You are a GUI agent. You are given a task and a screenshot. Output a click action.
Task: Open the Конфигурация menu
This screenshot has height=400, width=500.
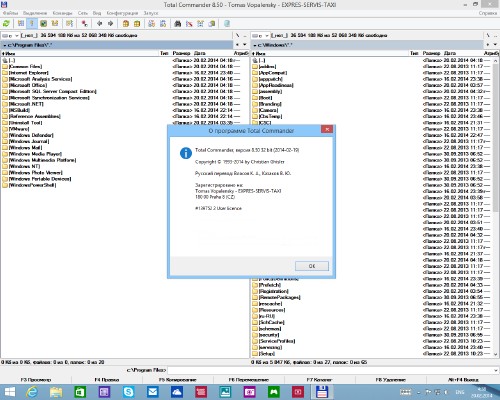tap(122, 13)
